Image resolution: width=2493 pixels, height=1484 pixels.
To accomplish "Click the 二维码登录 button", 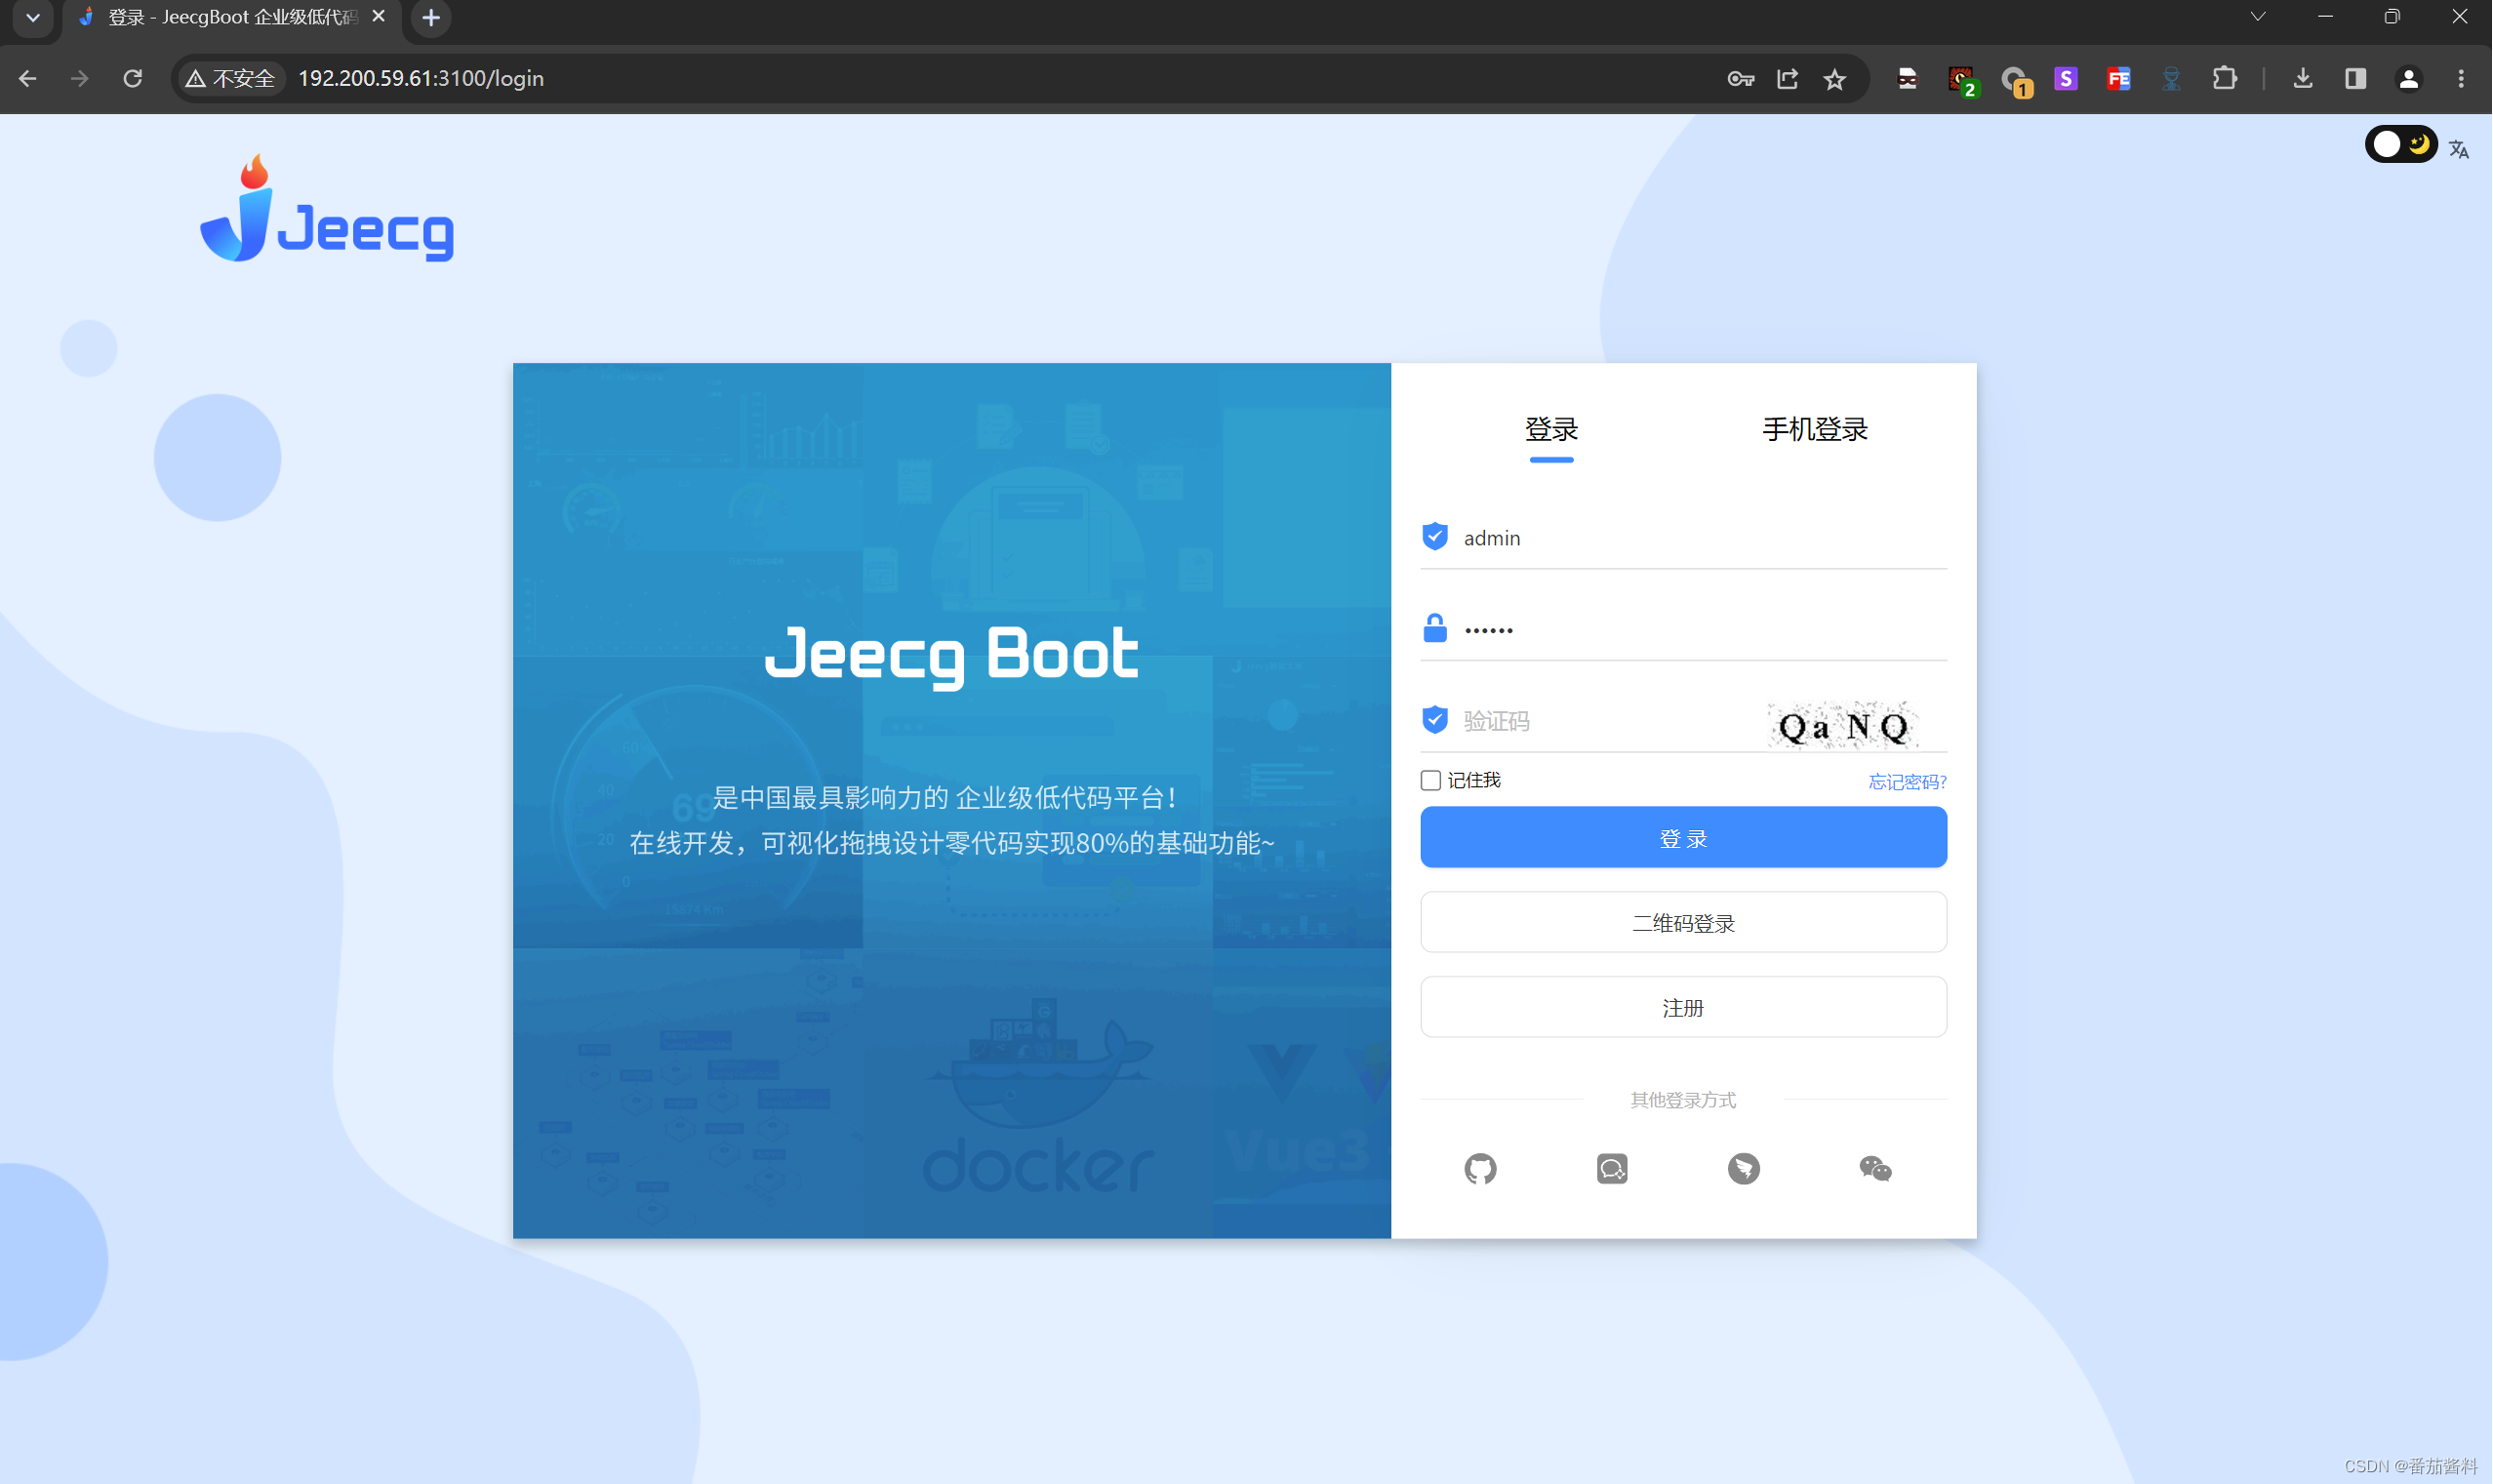I will pyautogui.click(x=1683, y=922).
